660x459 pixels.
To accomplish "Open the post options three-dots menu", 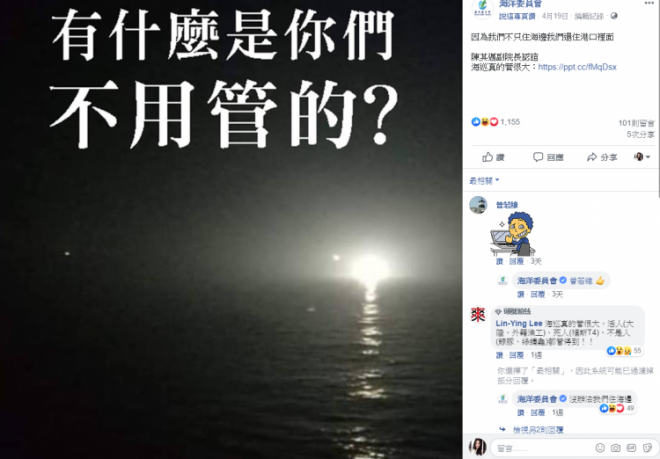I will pyautogui.click(x=650, y=3).
